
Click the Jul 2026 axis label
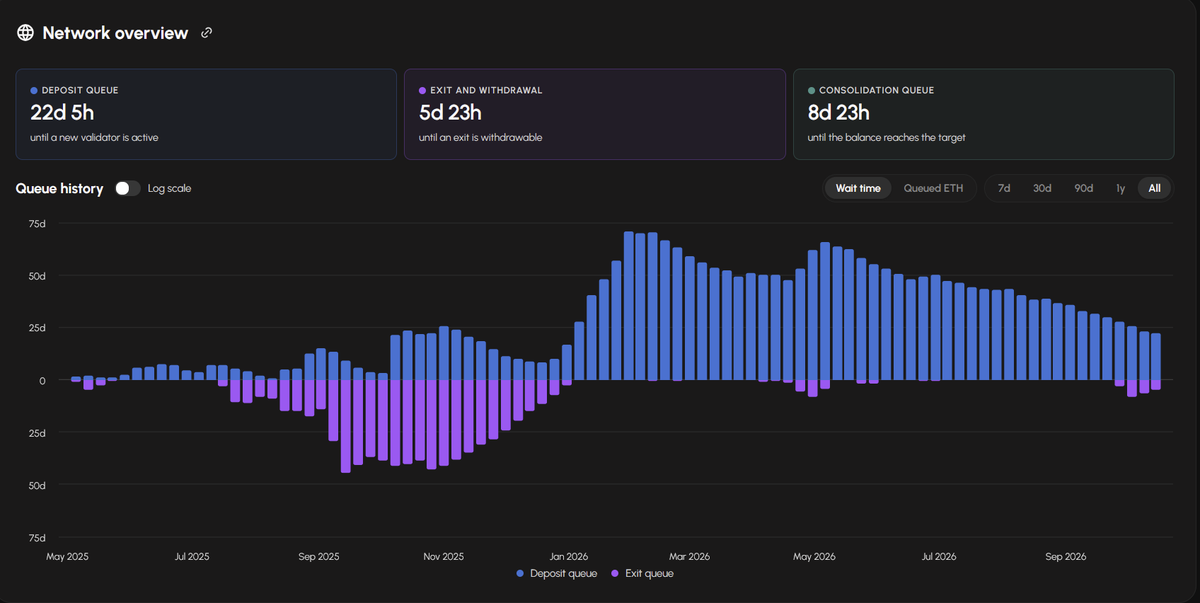pos(939,556)
